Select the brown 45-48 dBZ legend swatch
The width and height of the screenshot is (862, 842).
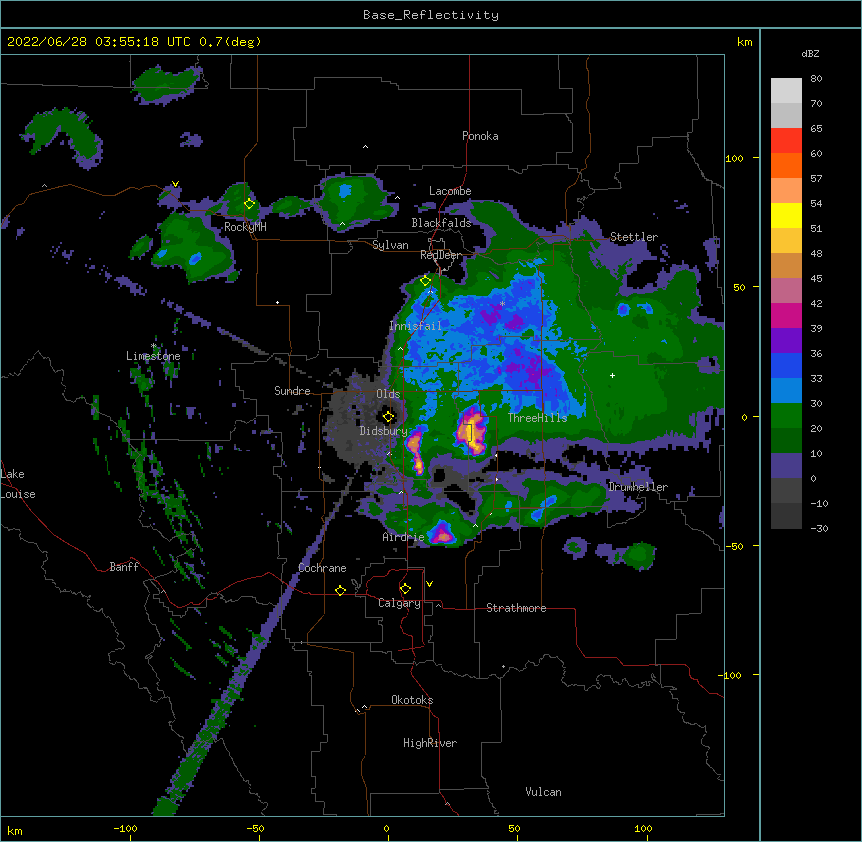pyautogui.click(x=786, y=265)
